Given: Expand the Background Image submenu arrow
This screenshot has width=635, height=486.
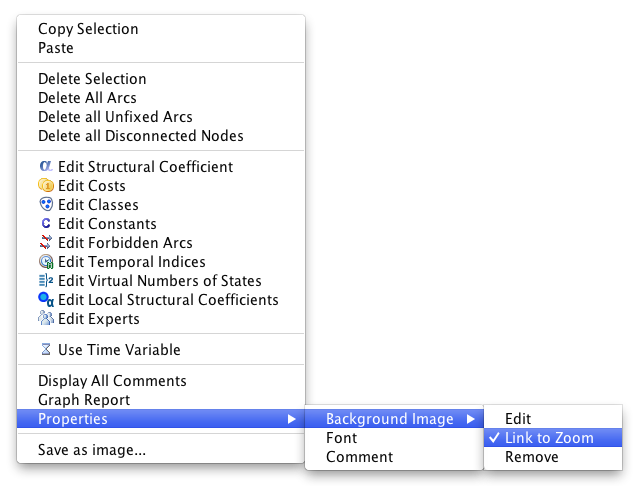Looking at the screenshot, I should [x=470, y=419].
